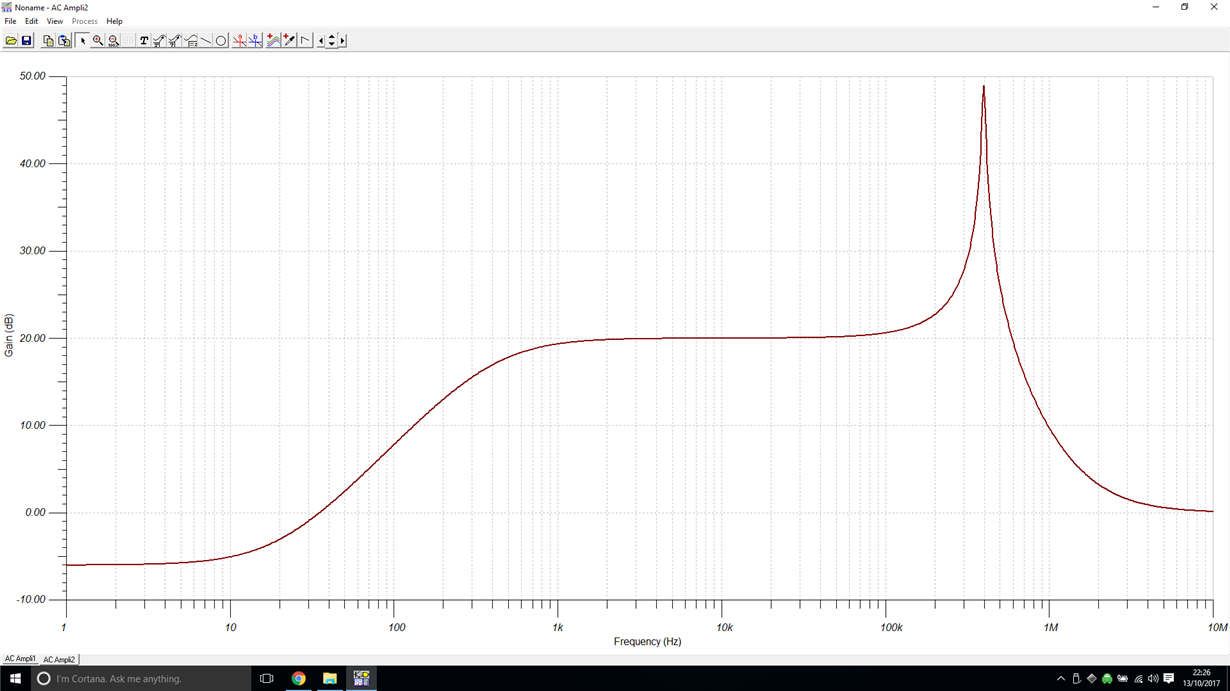Click the zoom out magnifier icon

(114, 41)
